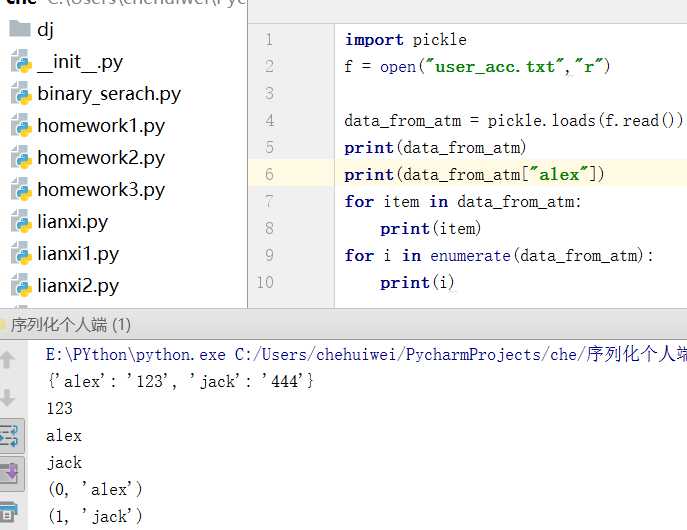Click the 'jack' output line in console
The height and width of the screenshot is (530, 687).
[x=64, y=463]
